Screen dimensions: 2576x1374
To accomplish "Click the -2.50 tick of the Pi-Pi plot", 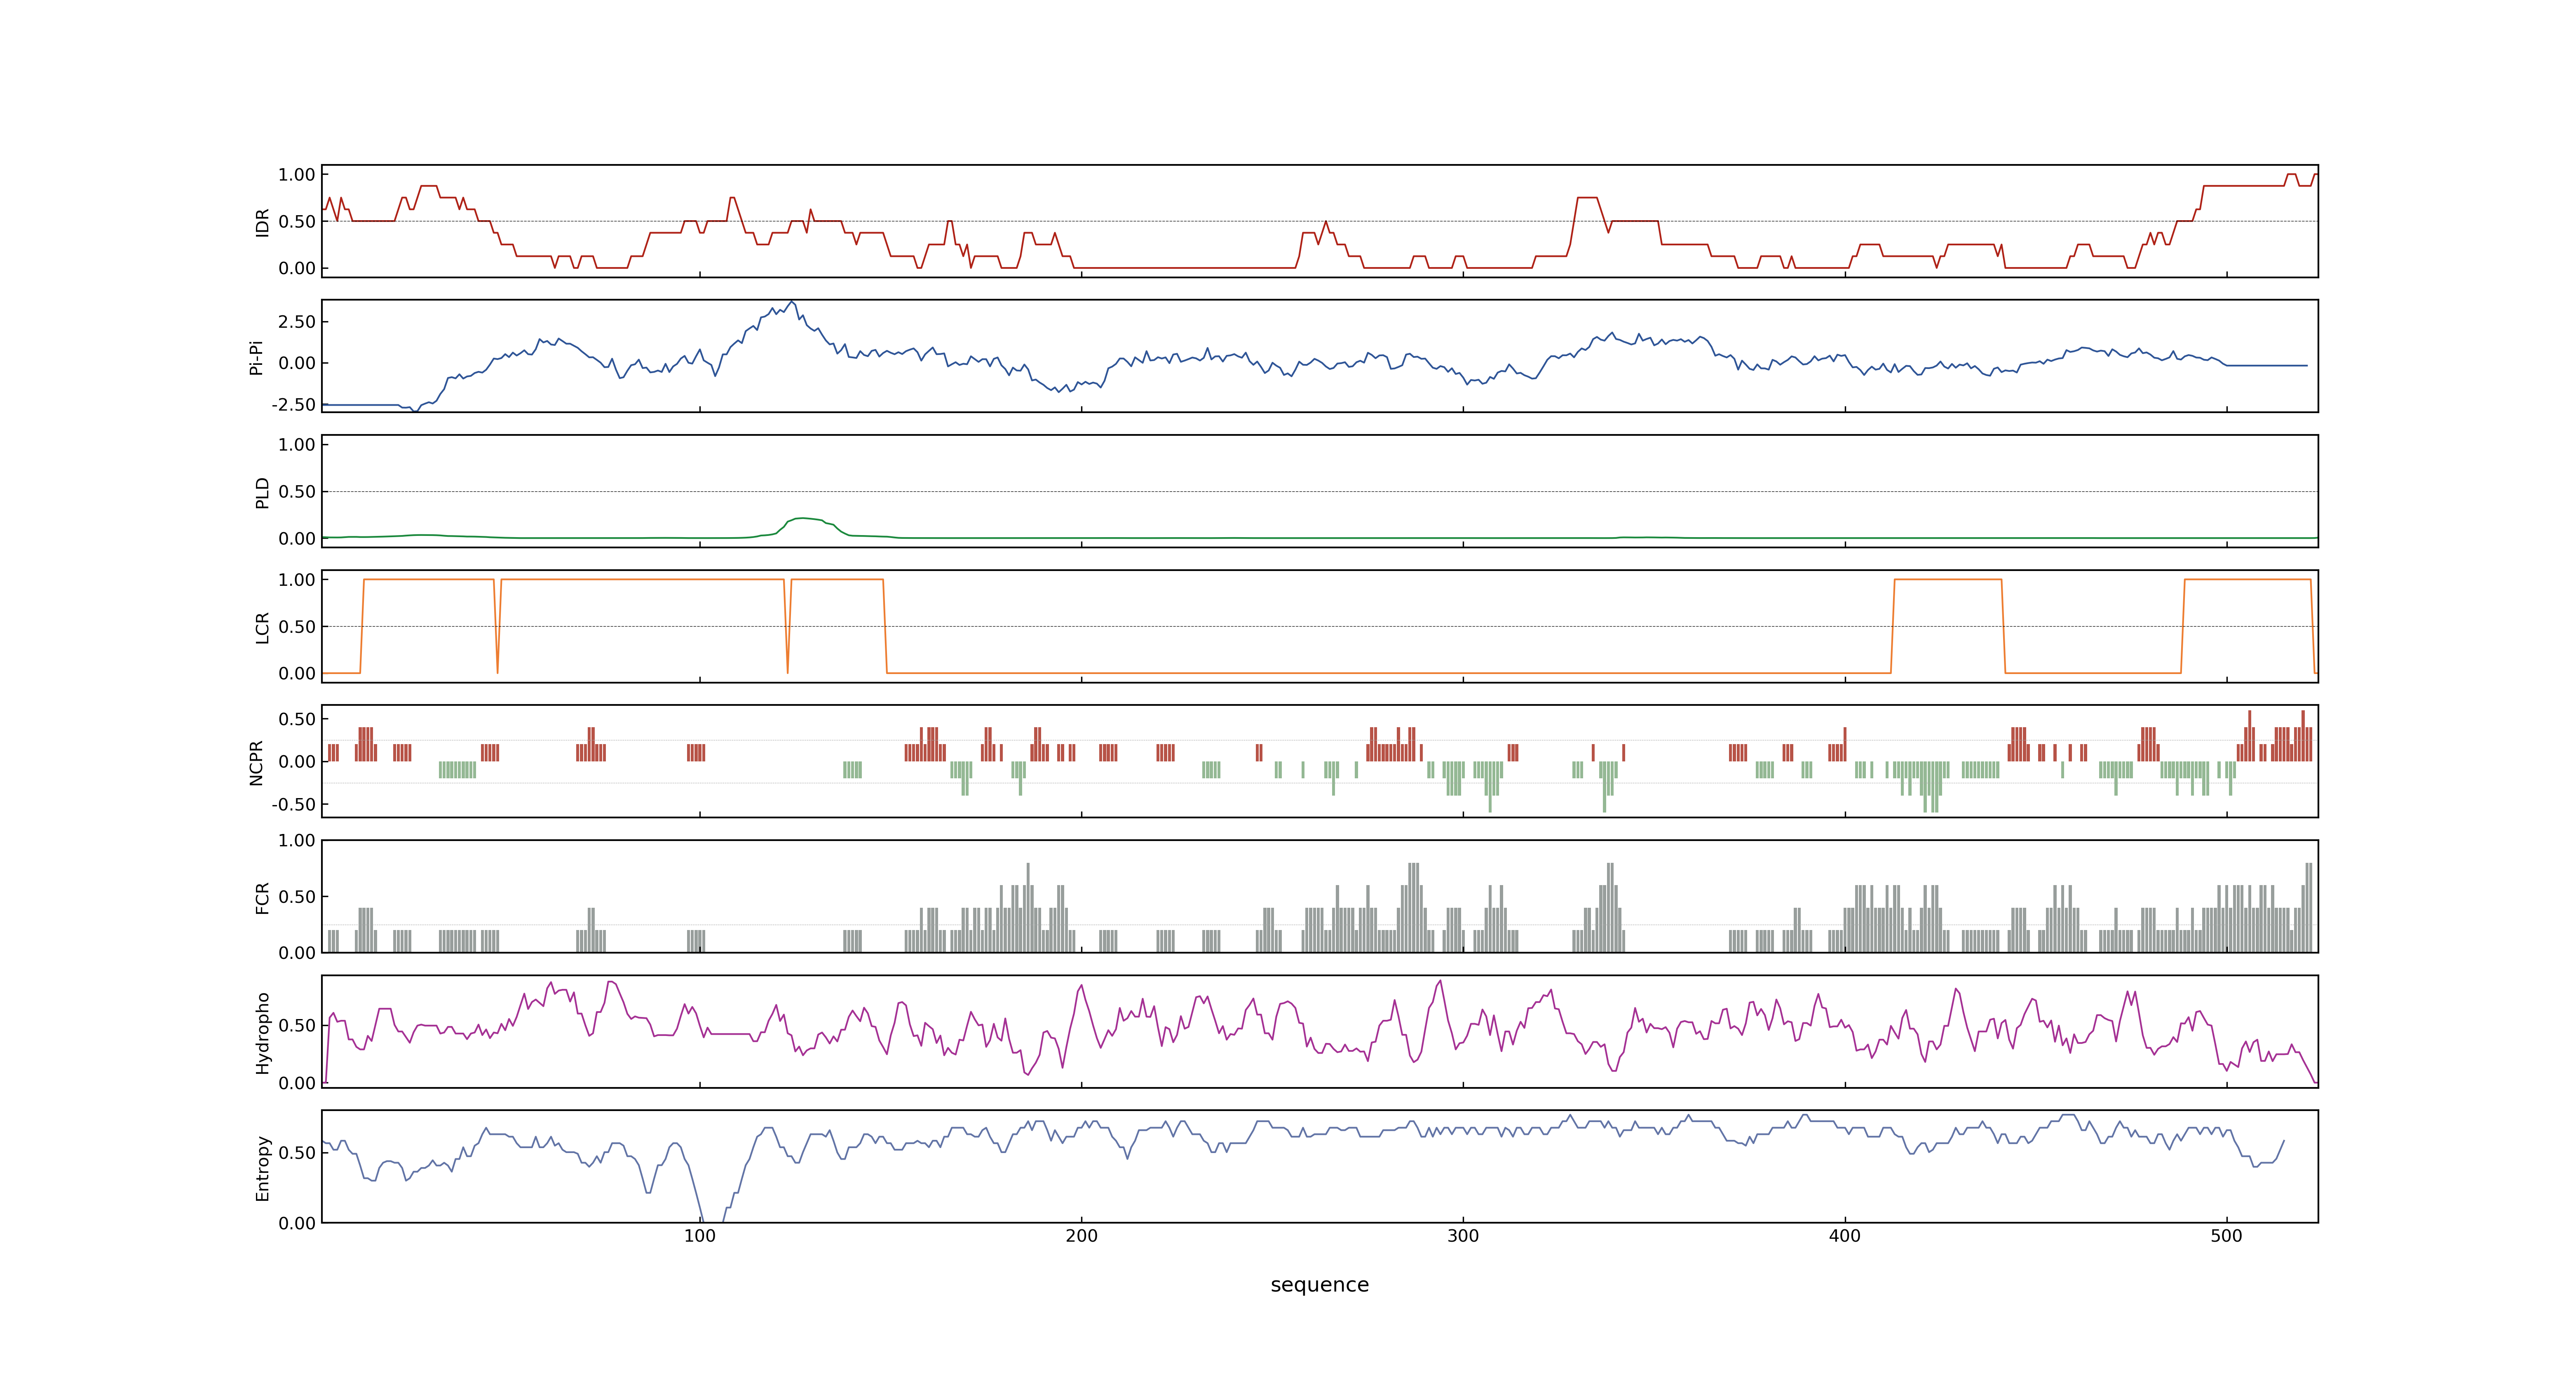I will (293, 405).
